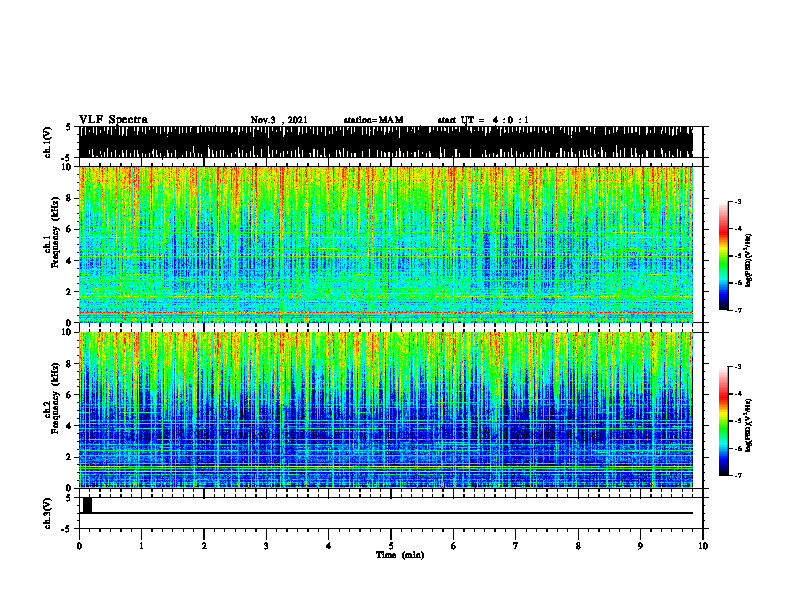Click inside the ch.1 spectrogram panel

point(386,244)
